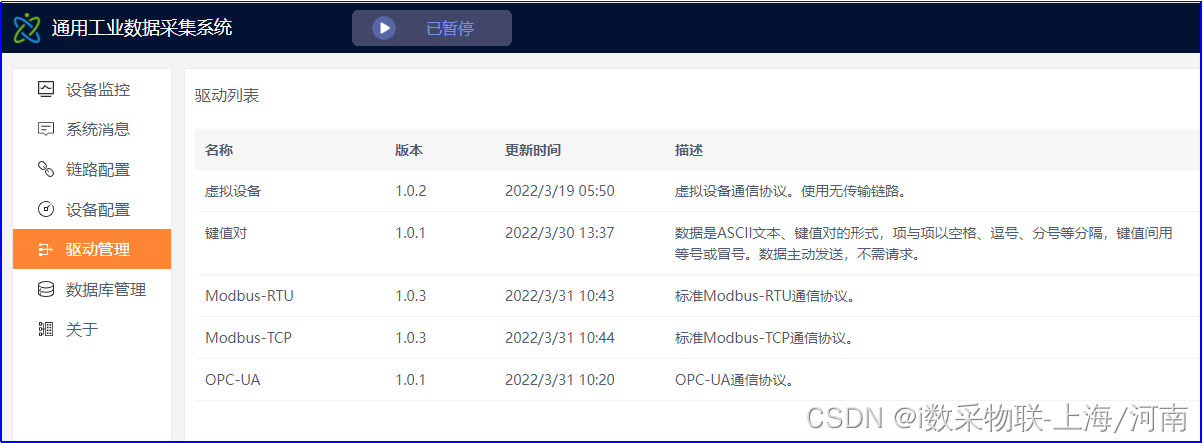
Task: Click the 驱动管理 driver icon
Action: [45, 249]
